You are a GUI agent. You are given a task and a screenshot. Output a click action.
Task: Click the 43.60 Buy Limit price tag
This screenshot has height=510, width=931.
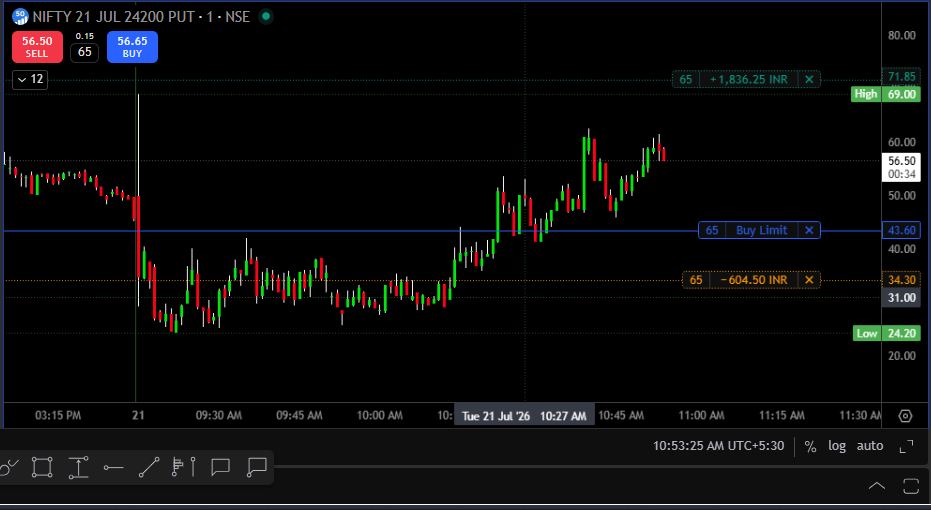901,230
